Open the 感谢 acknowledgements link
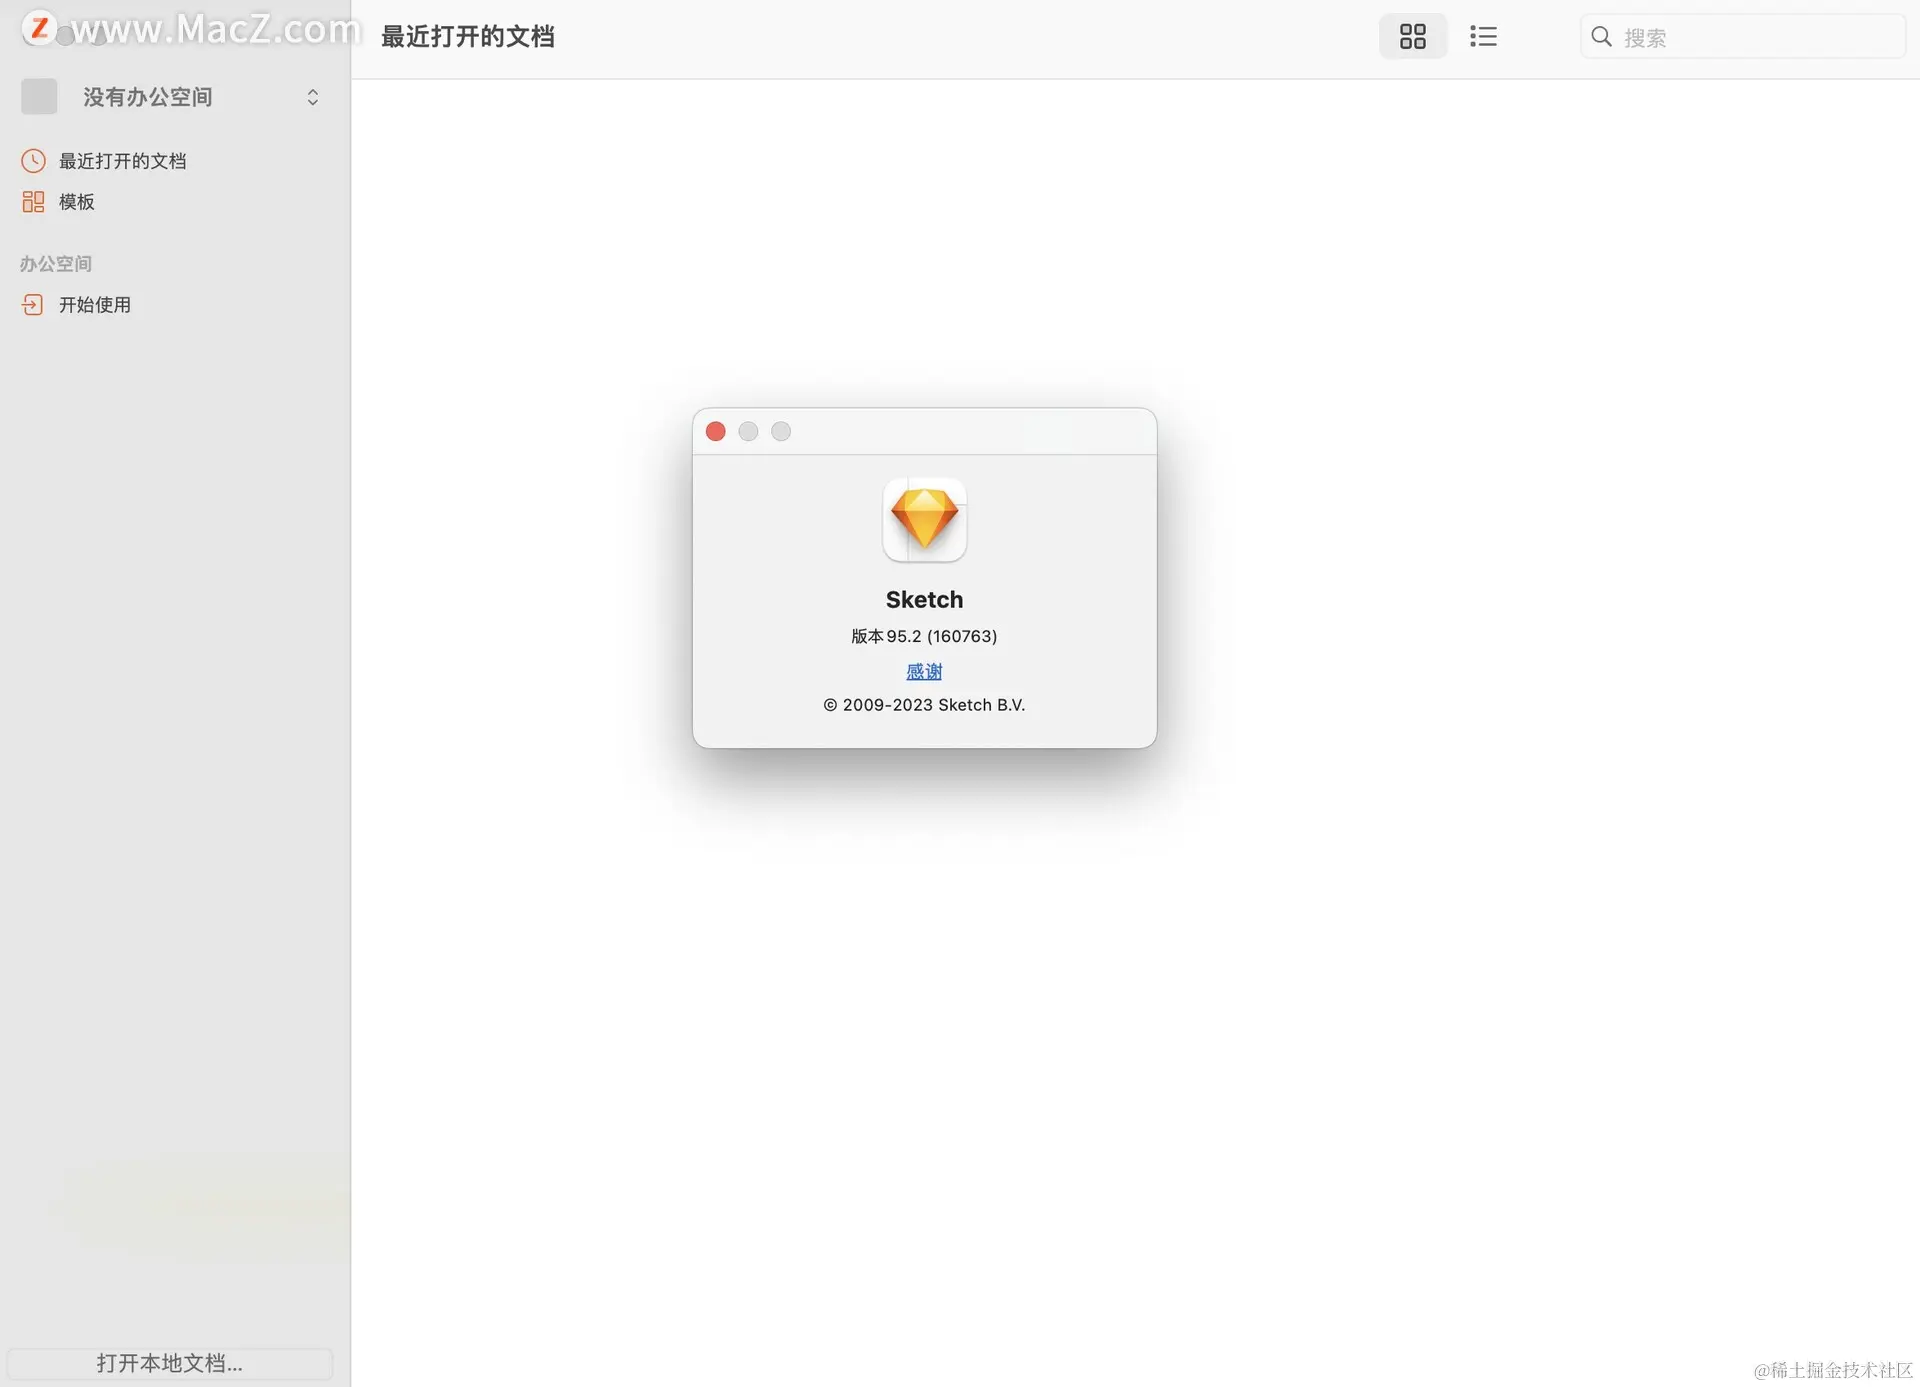1920x1387 pixels. click(x=924, y=671)
